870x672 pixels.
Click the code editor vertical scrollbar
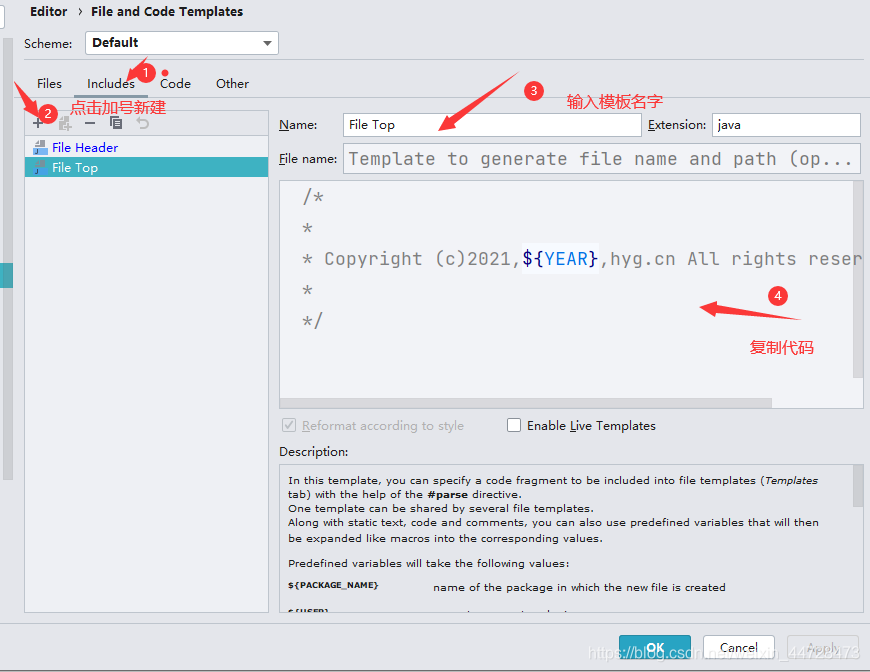tap(858, 280)
